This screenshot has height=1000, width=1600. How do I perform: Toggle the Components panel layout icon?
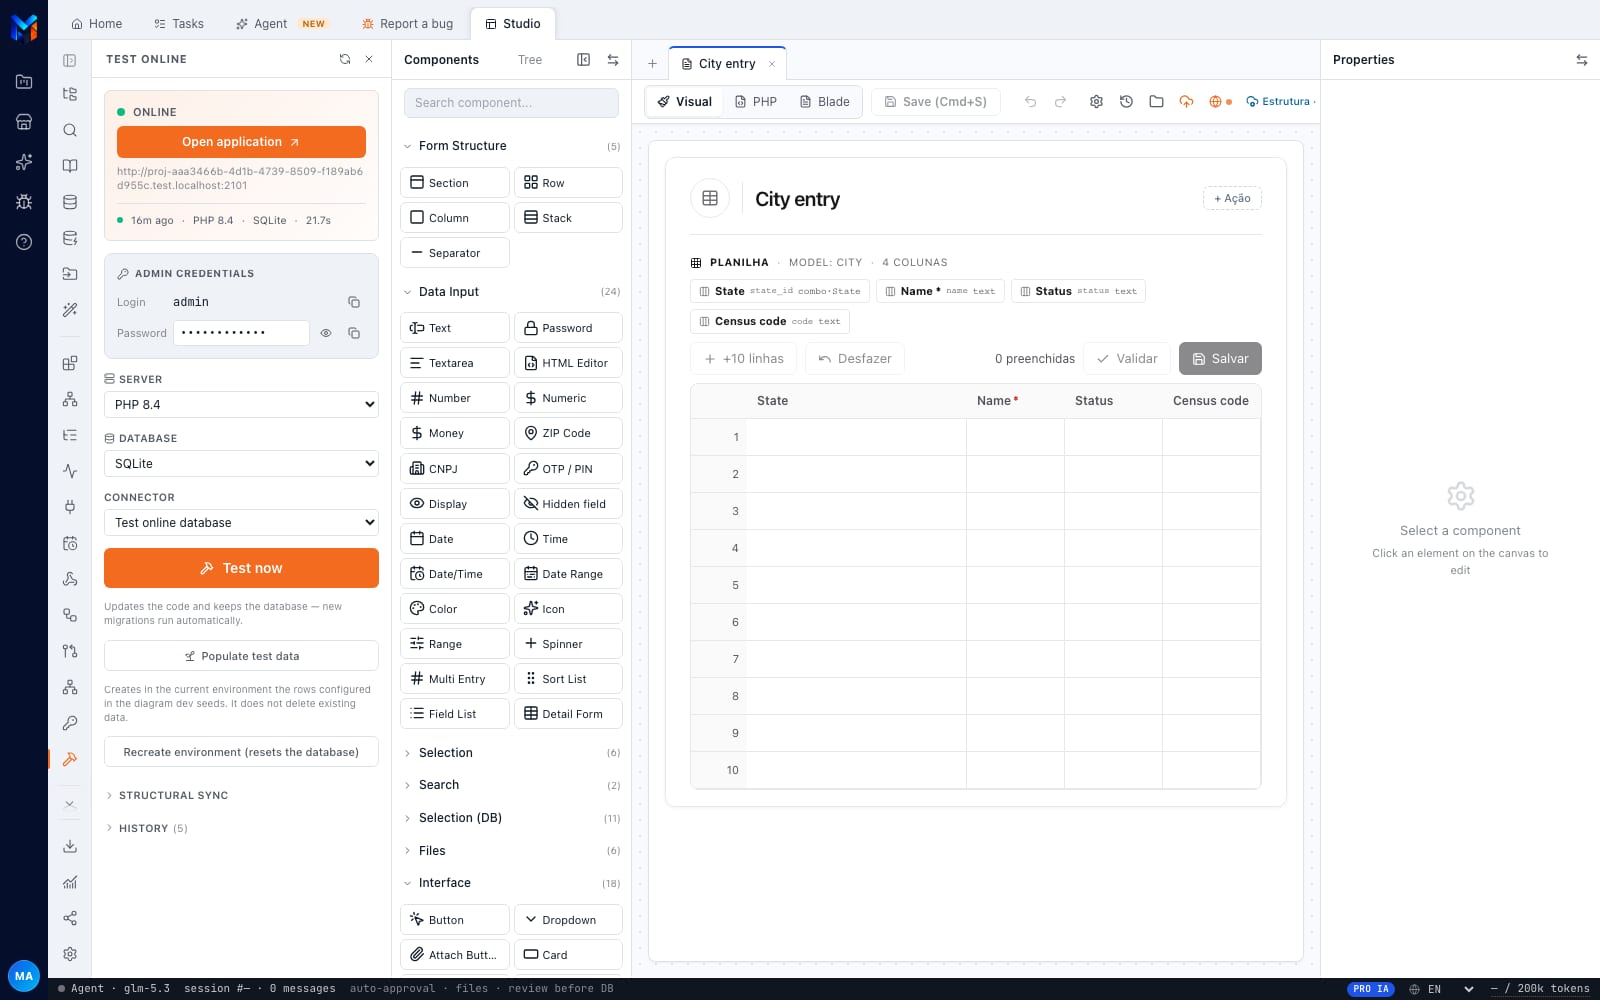pos(584,60)
